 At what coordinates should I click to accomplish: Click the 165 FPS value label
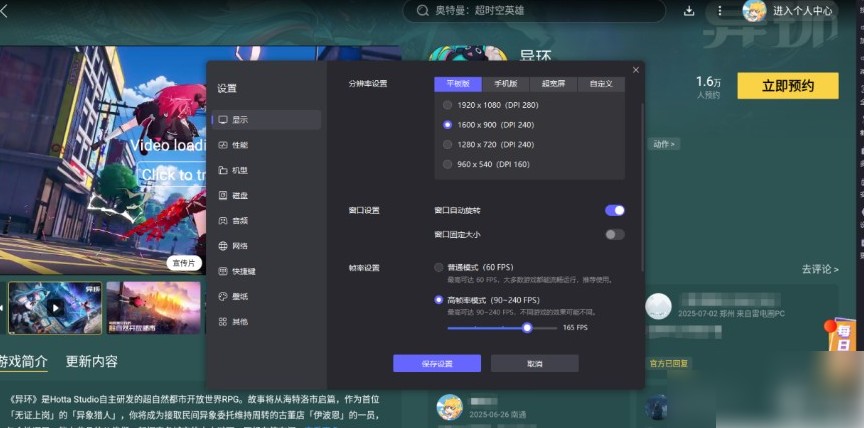point(575,328)
